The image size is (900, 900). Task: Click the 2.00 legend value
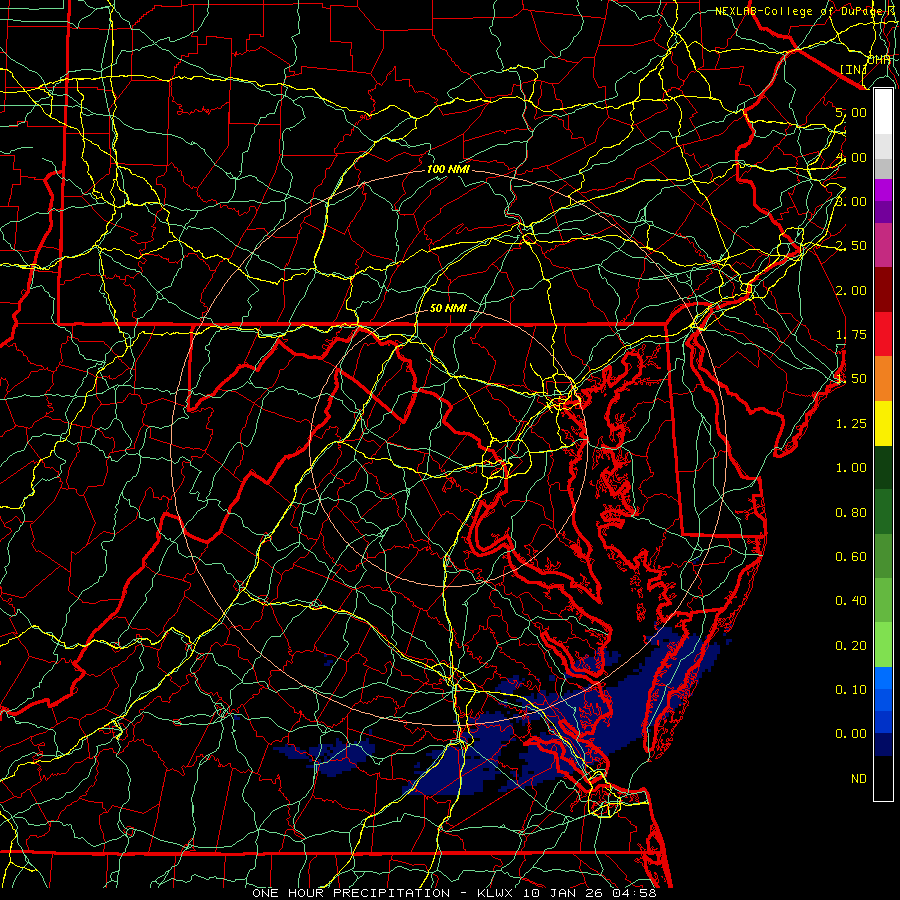[x=851, y=290]
